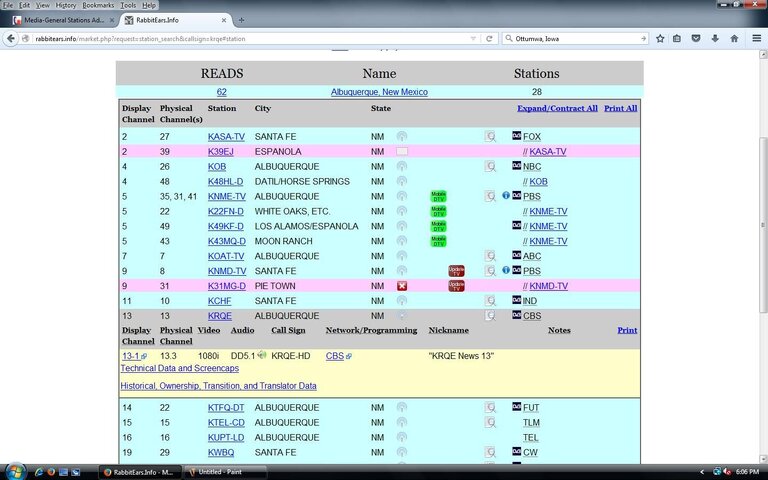Screen dimensions: 768x480
Task: Bookmark this page with the star icon
Action: [660, 38]
